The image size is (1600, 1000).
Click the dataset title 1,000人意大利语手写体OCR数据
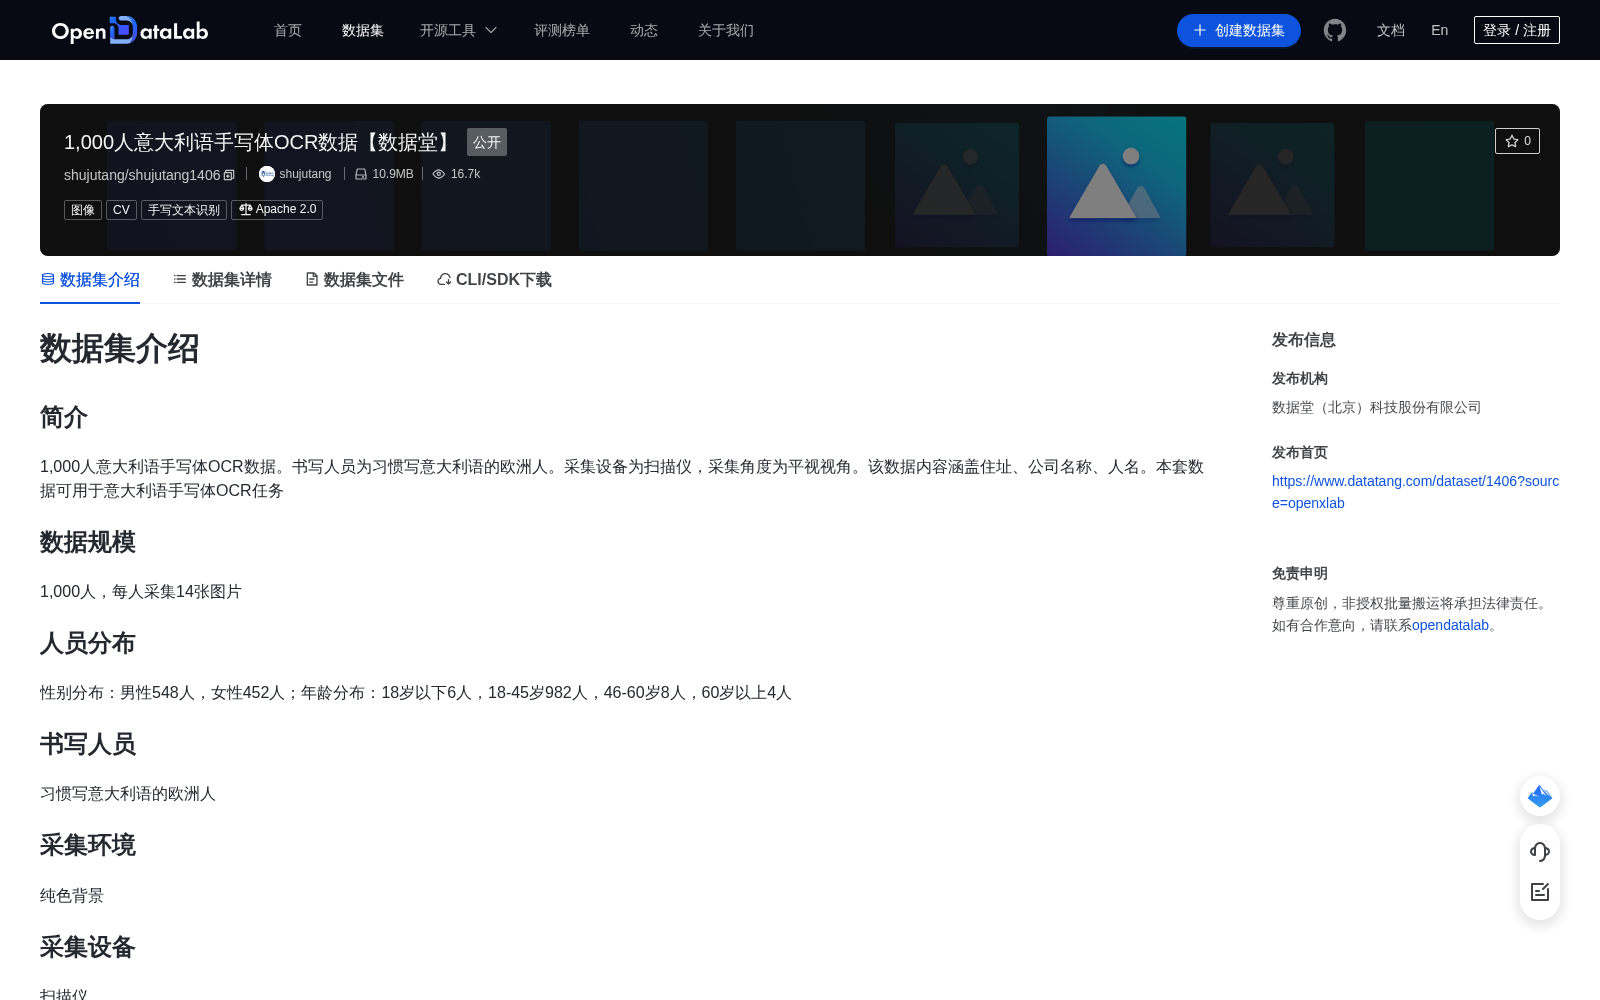[260, 142]
